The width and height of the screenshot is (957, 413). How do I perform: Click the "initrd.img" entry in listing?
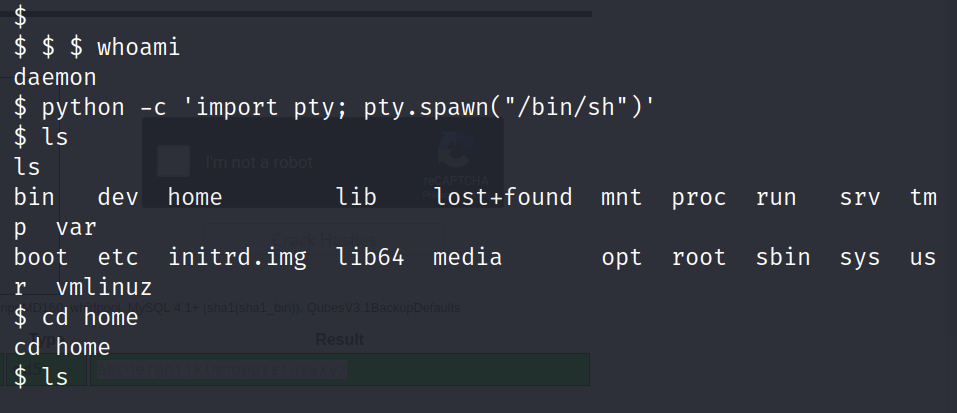click(237, 257)
